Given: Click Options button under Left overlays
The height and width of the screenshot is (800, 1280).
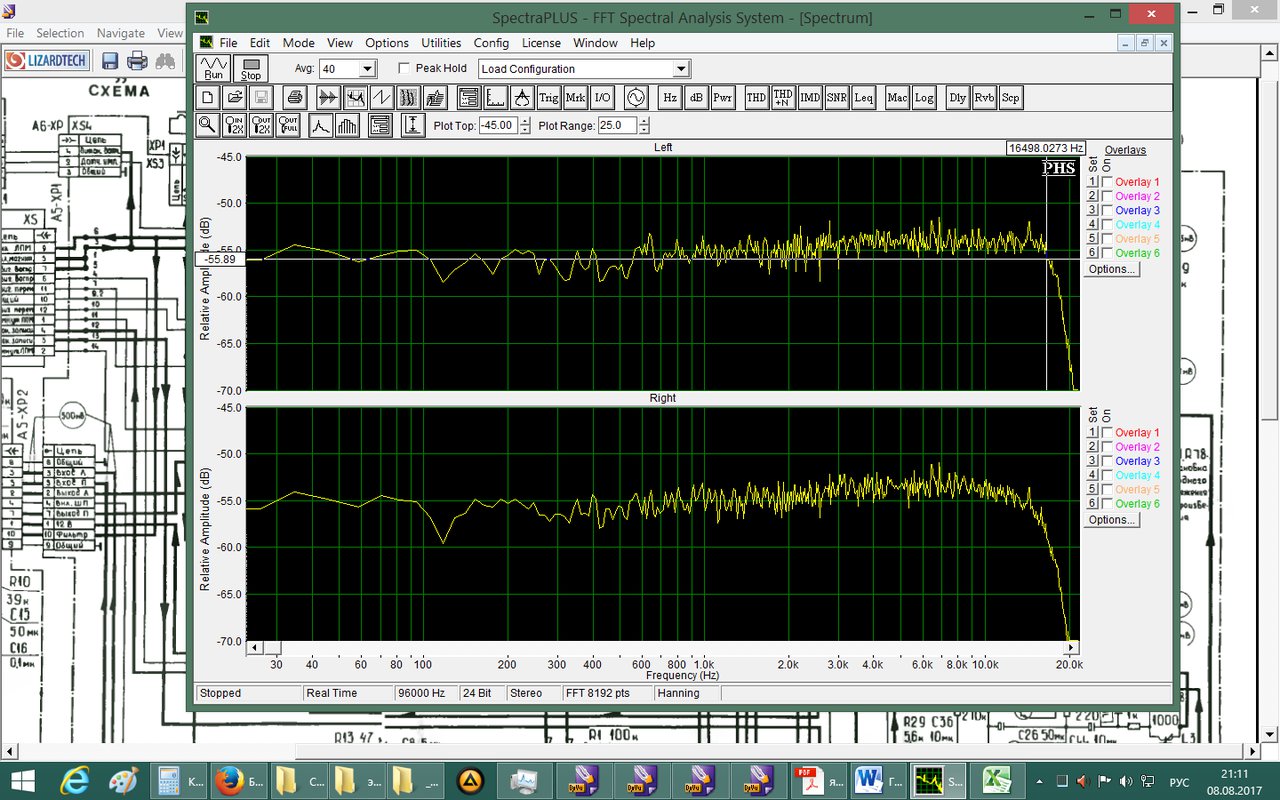Looking at the screenshot, I should click(x=1111, y=269).
